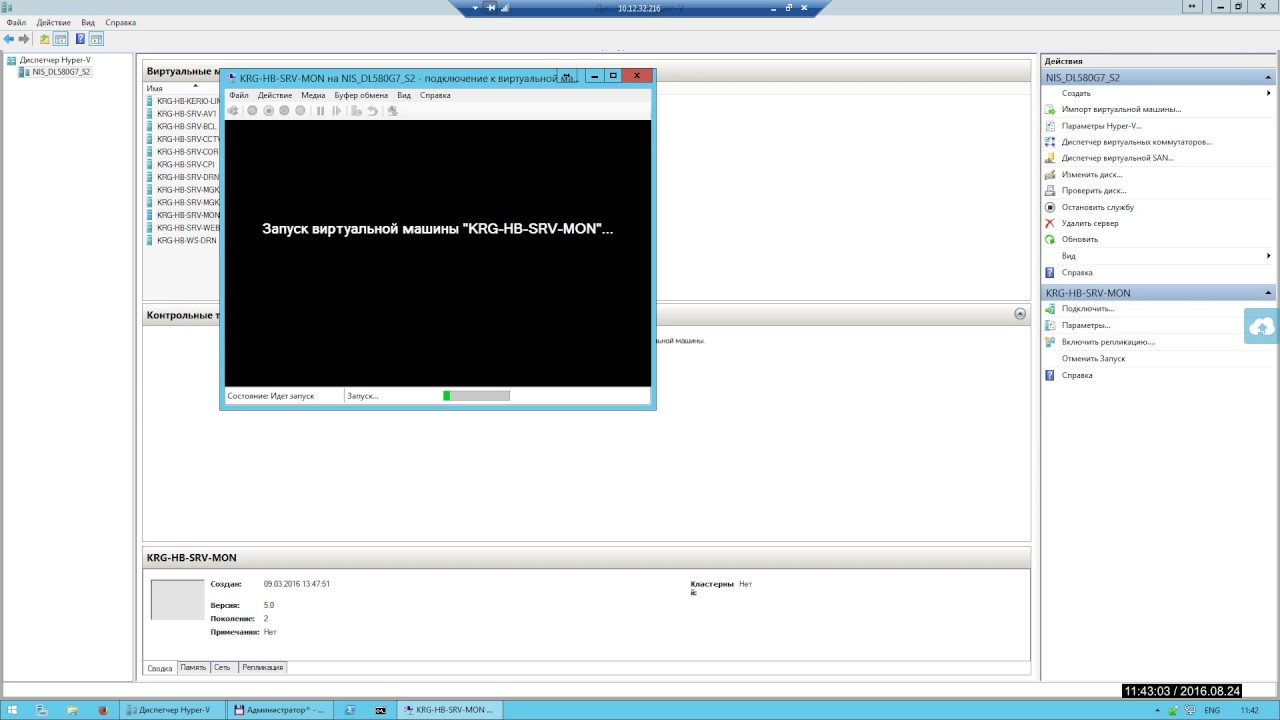Open Справка menu in VM connection window
Screen dimensions: 1280x720
click(x=435, y=95)
